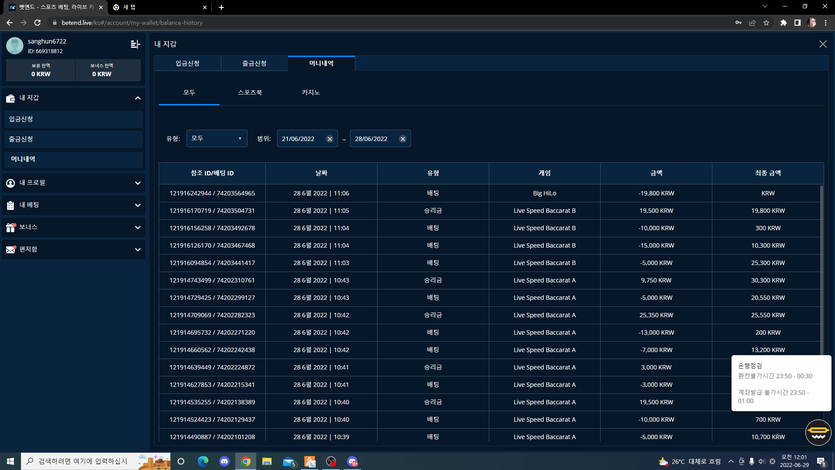Switch to the top 출금신청 tab
This screenshot has width=835, height=470.
click(x=255, y=63)
